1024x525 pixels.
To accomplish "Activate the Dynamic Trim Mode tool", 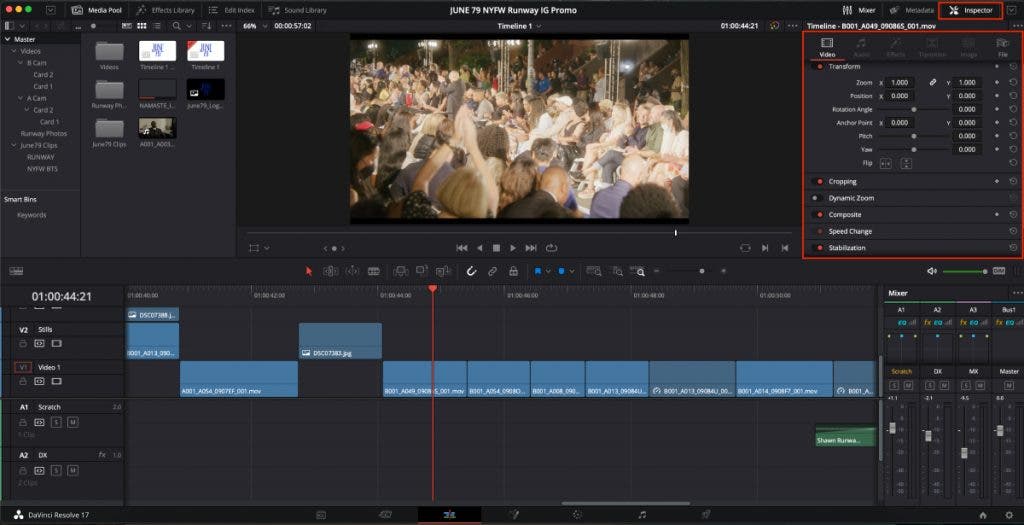I will click(352, 271).
